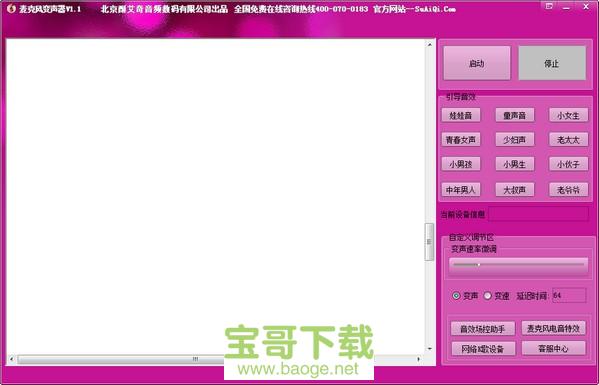This screenshot has width=599, height=385.
Task: Click the 启动 start button
Action: point(476,63)
